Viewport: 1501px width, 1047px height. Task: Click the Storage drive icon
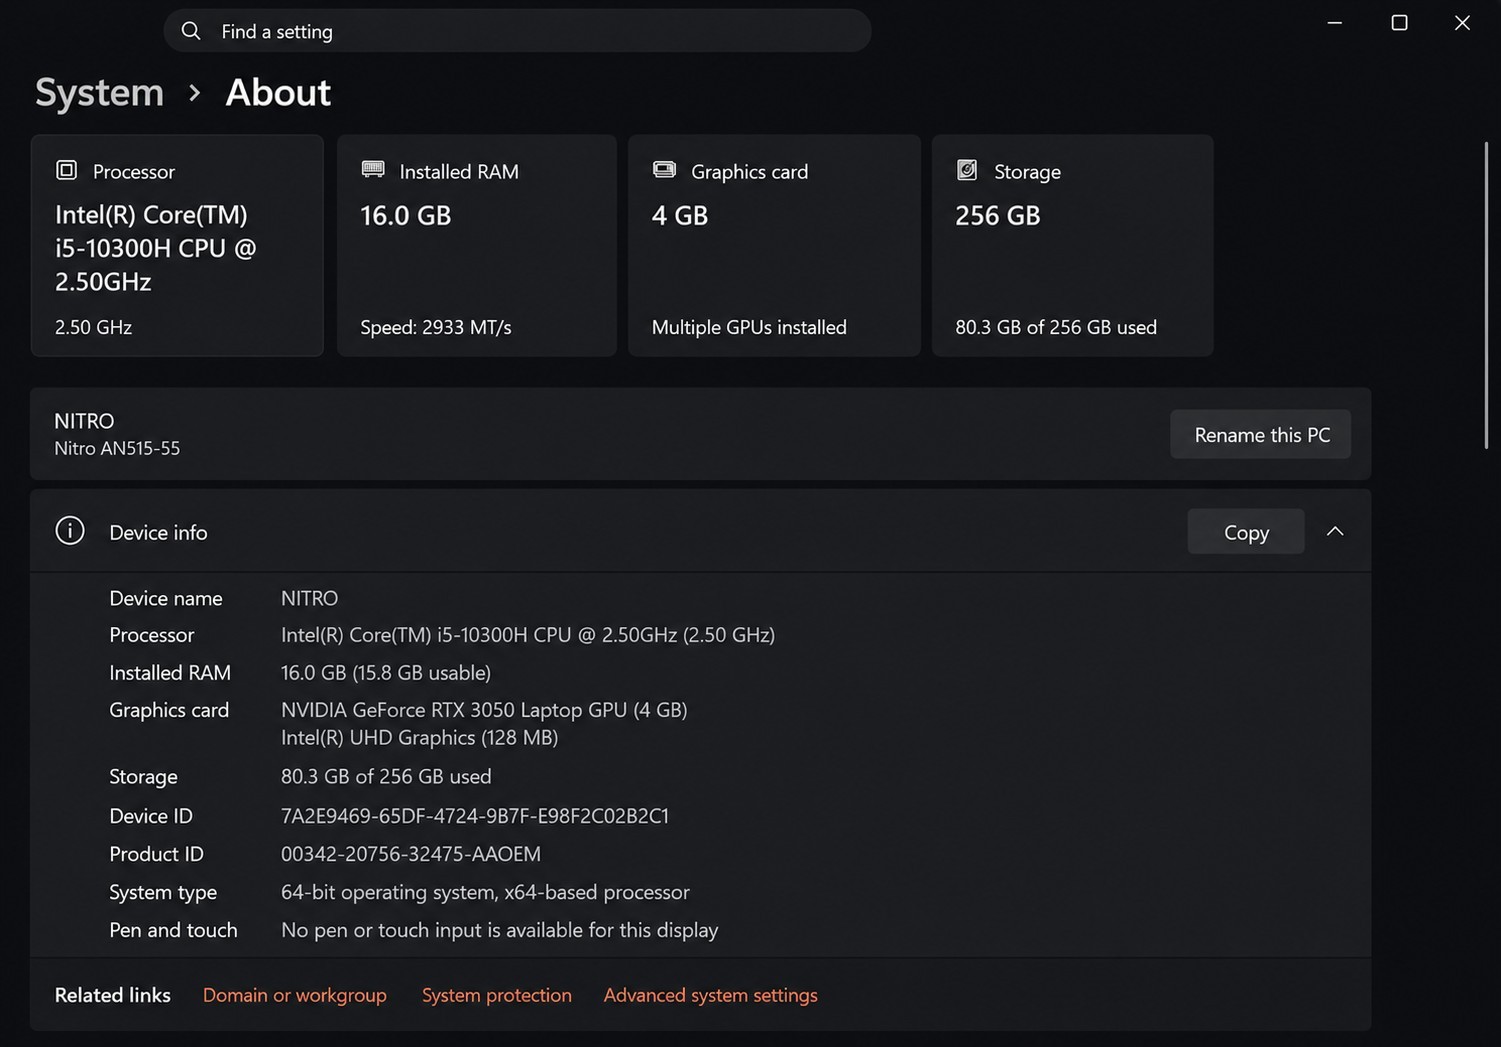click(967, 170)
